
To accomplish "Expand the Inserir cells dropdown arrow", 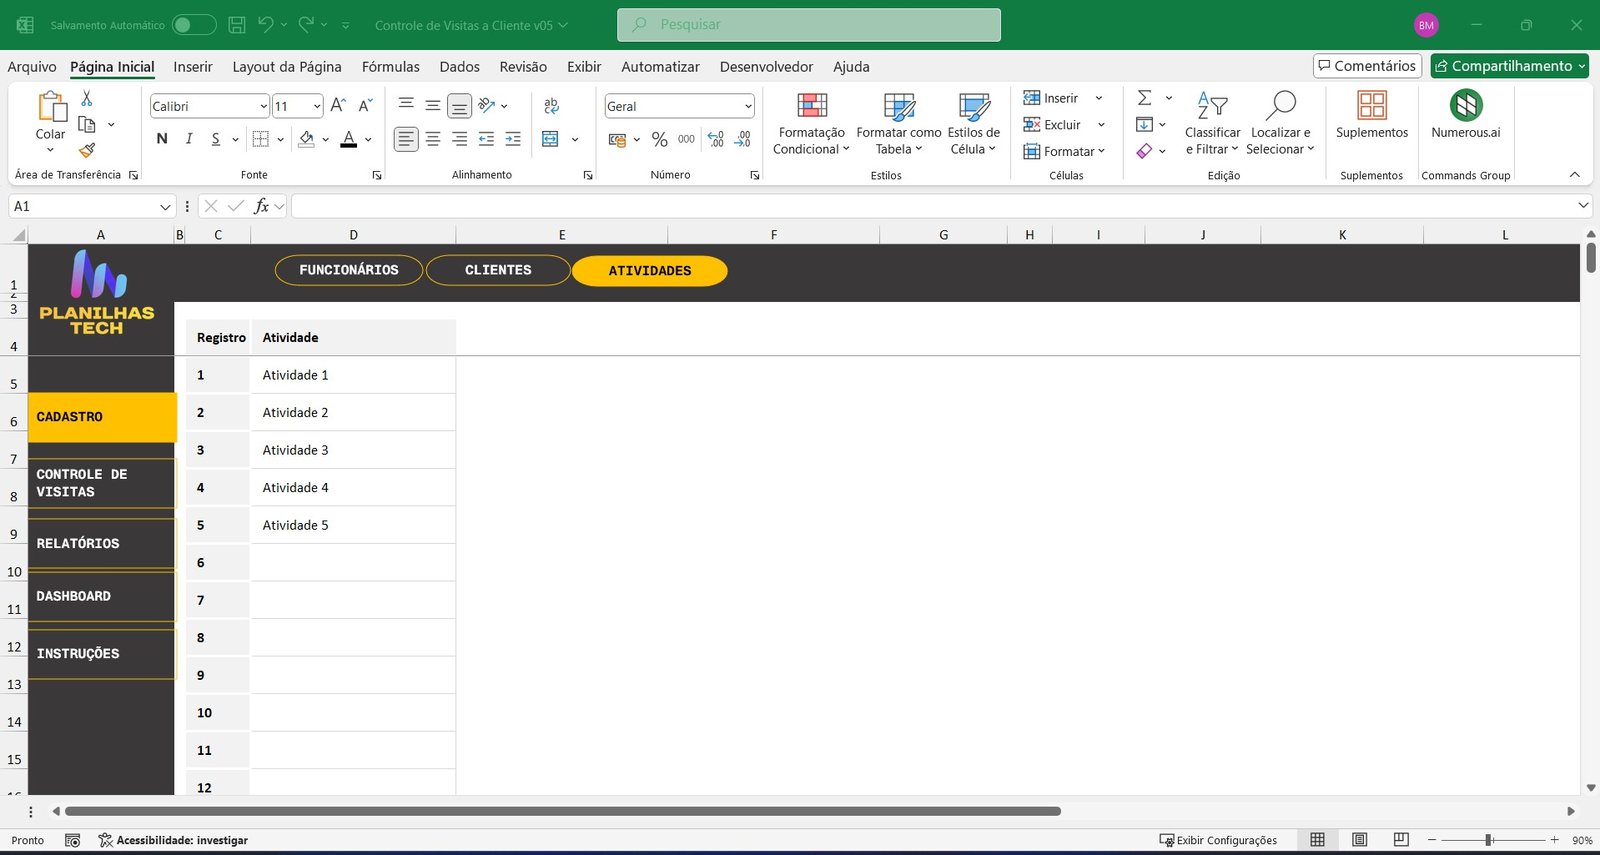I will click(x=1099, y=98).
